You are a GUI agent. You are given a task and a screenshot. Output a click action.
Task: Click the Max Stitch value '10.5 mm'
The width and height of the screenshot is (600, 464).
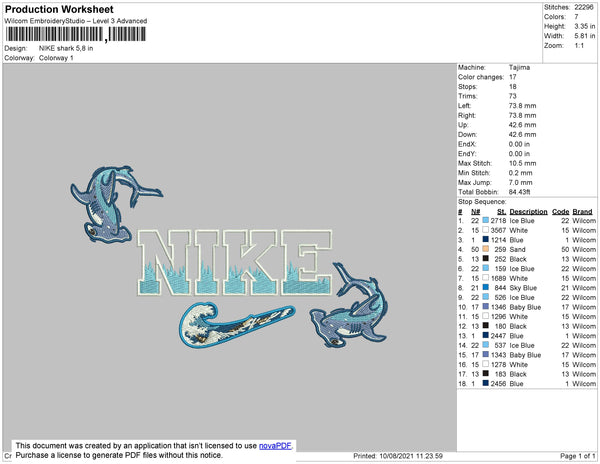[522, 163]
